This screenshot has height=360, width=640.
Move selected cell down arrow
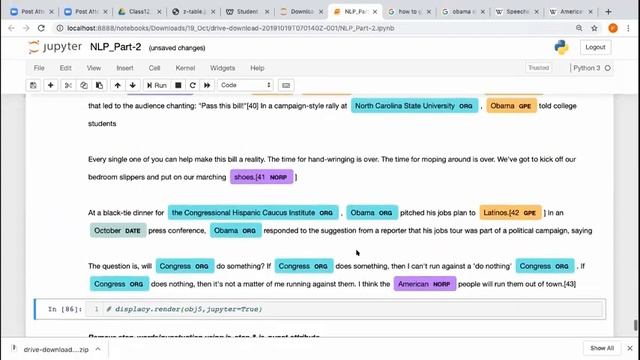click(133, 85)
